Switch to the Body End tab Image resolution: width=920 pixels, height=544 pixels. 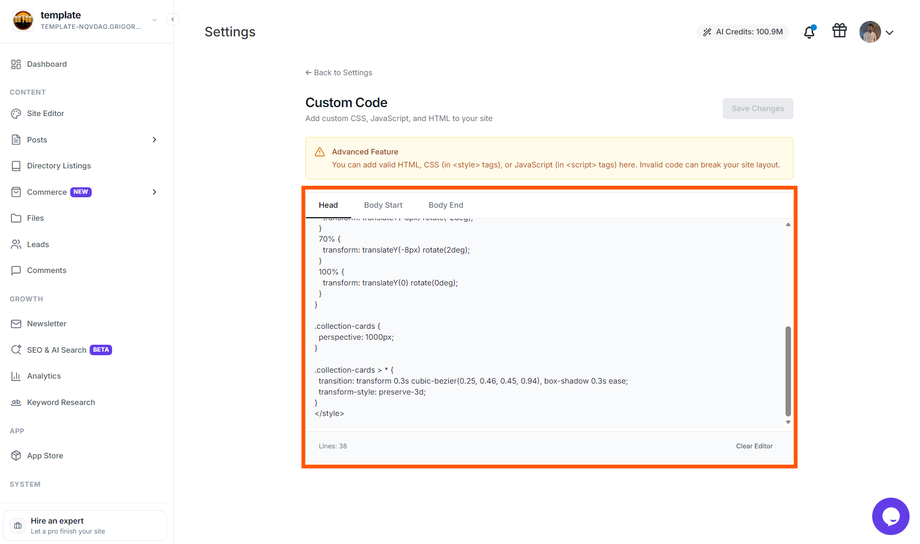(445, 205)
